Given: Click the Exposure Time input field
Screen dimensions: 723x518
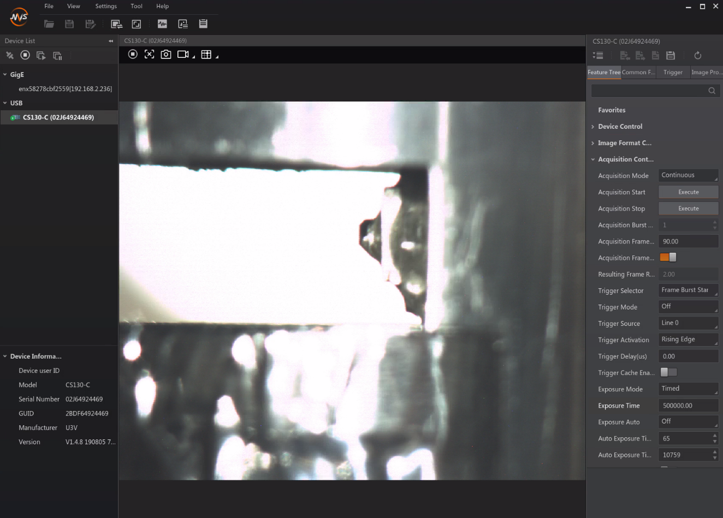Looking at the screenshot, I should (x=688, y=406).
